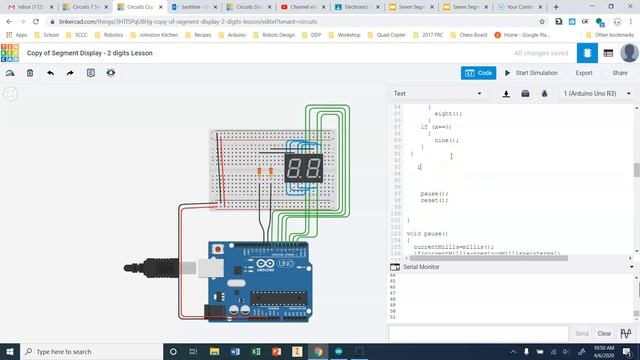This screenshot has width=640, height=360.
Task: Click the pause(); code line
Action: (x=434, y=193)
